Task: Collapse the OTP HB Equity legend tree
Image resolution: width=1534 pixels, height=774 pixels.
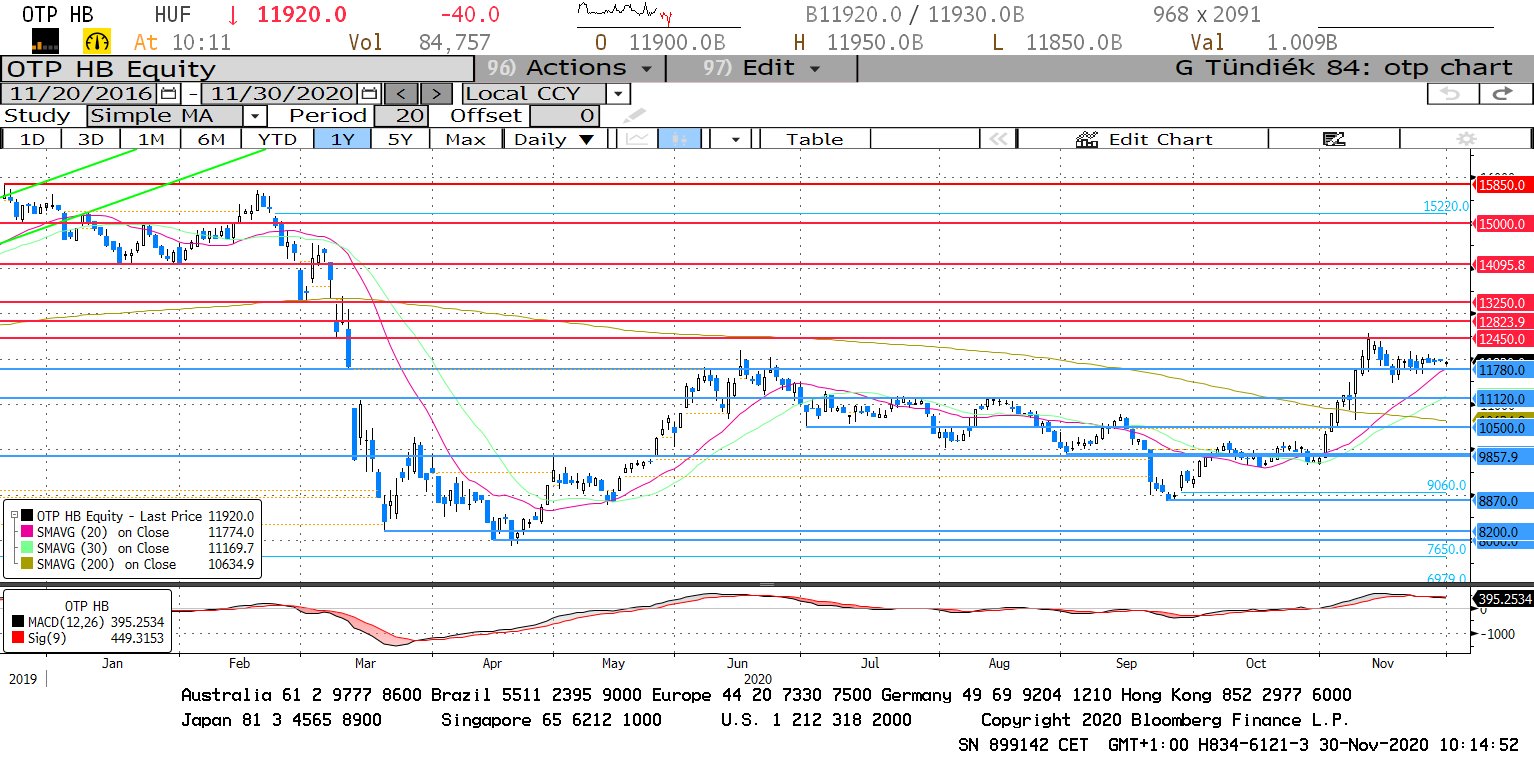Action: [x=14, y=516]
